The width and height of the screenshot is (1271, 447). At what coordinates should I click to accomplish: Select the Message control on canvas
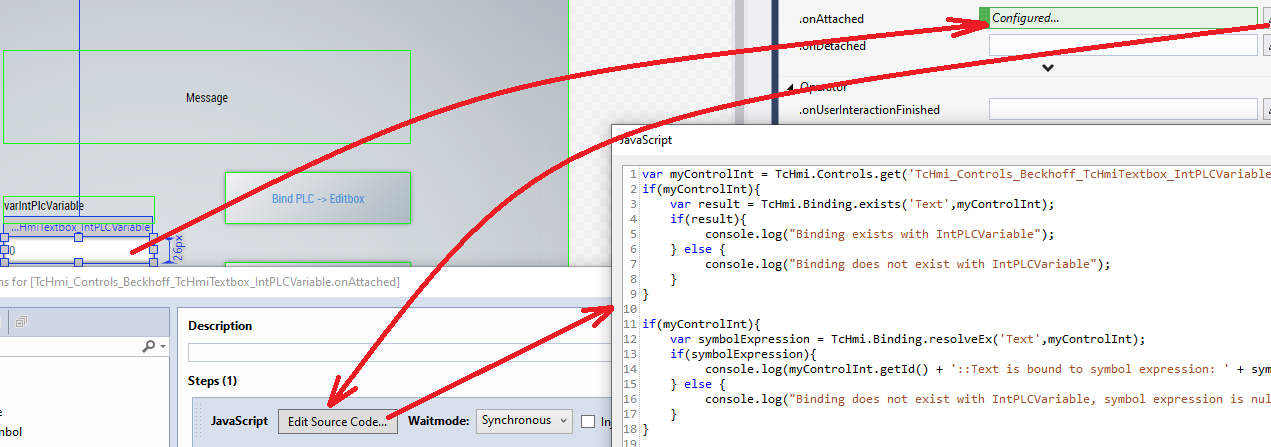[x=207, y=97]
